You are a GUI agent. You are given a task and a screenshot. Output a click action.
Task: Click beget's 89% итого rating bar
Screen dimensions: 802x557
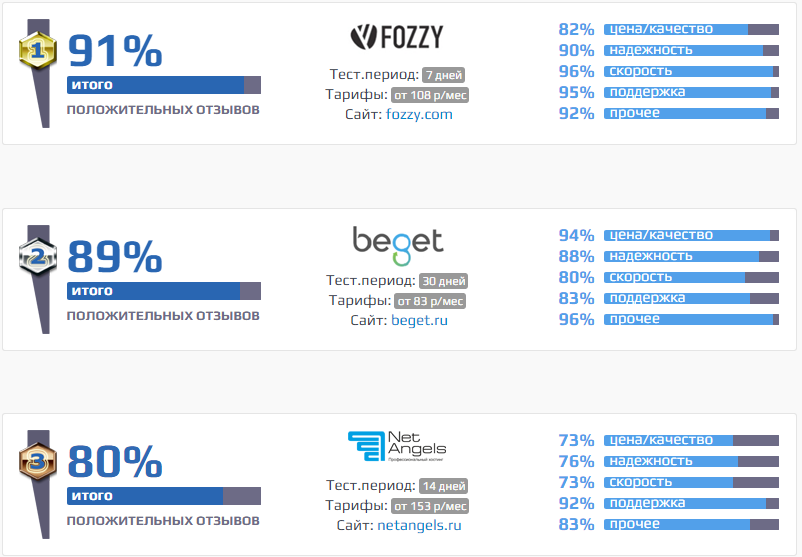click(164, 291)
